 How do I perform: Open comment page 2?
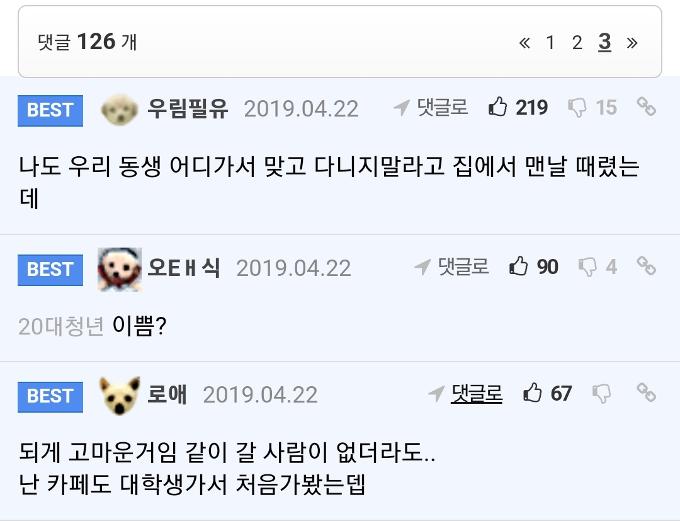[x=577, y=42]
